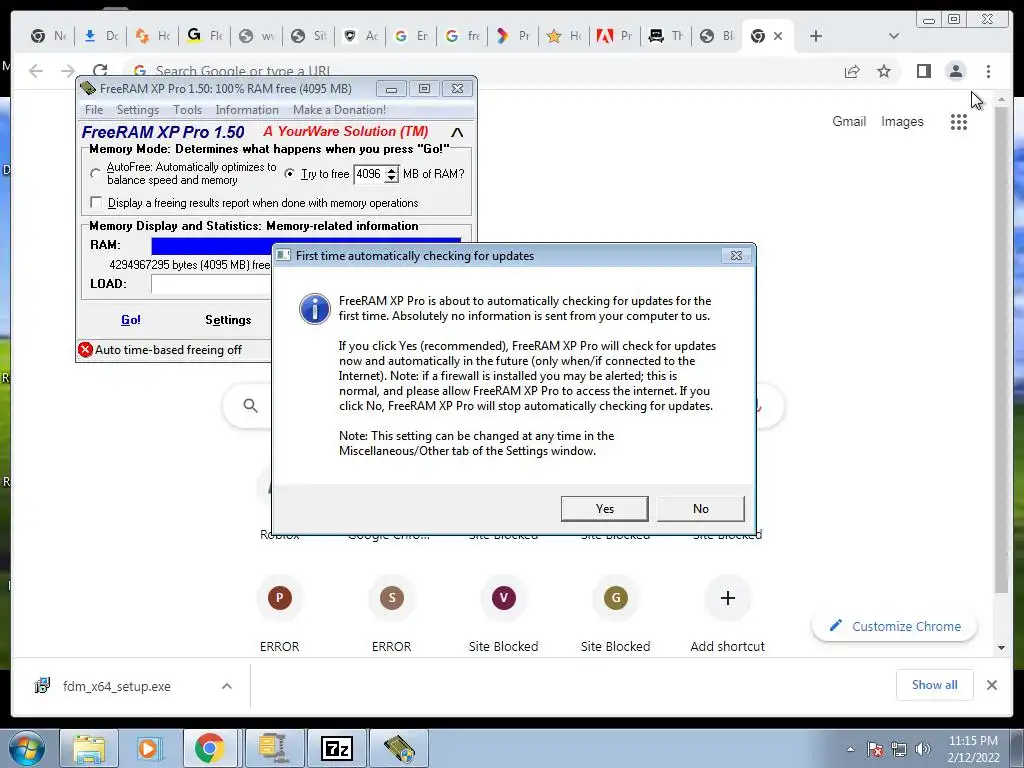Switch to the shield Ac tab
This screenshot has width=1024, height=768.
pos(360,36)
